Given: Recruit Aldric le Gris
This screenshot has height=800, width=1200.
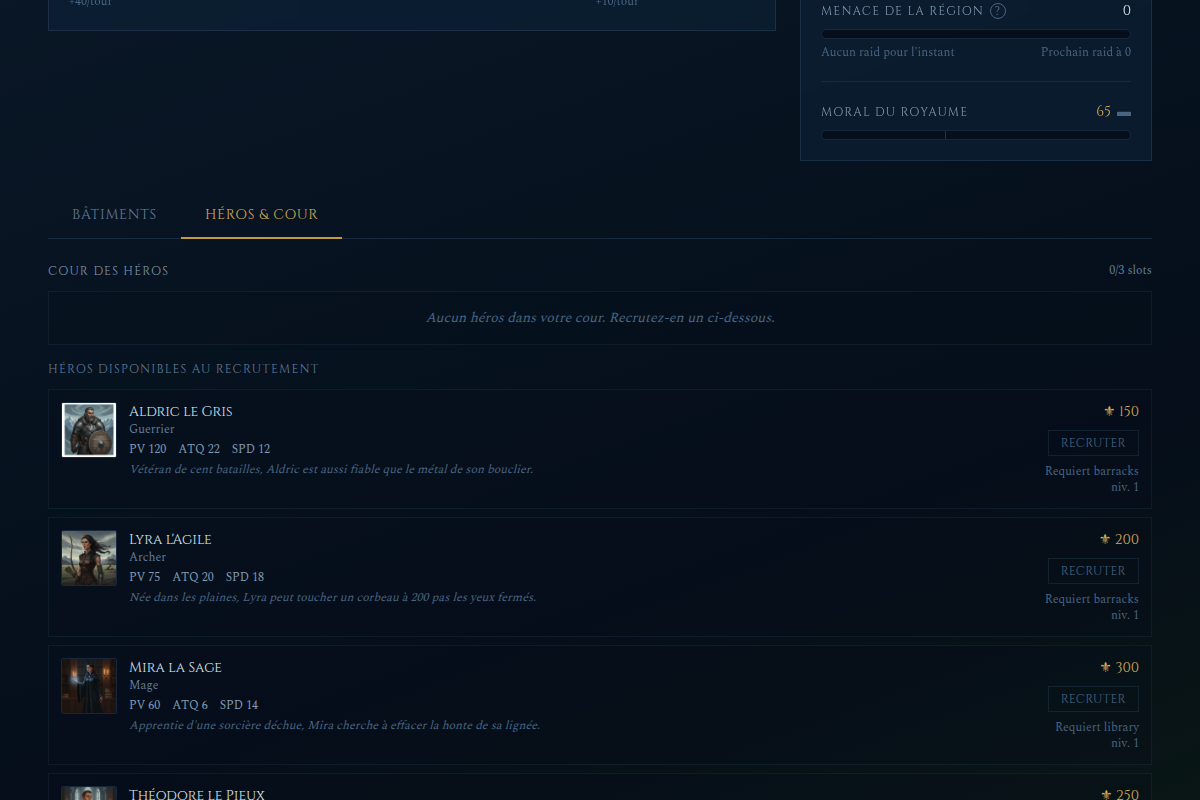Looking at the screenshot, I should 1093,443.
